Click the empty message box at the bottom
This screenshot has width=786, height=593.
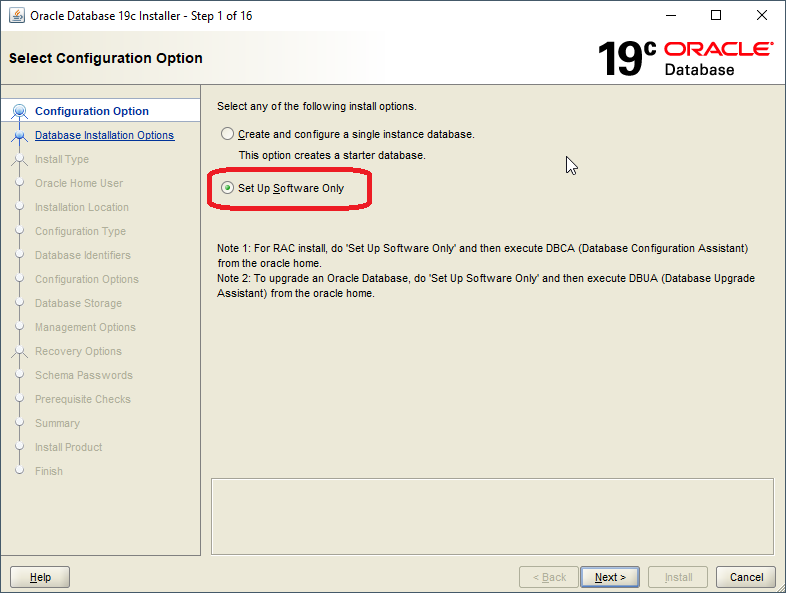point(492,516)
